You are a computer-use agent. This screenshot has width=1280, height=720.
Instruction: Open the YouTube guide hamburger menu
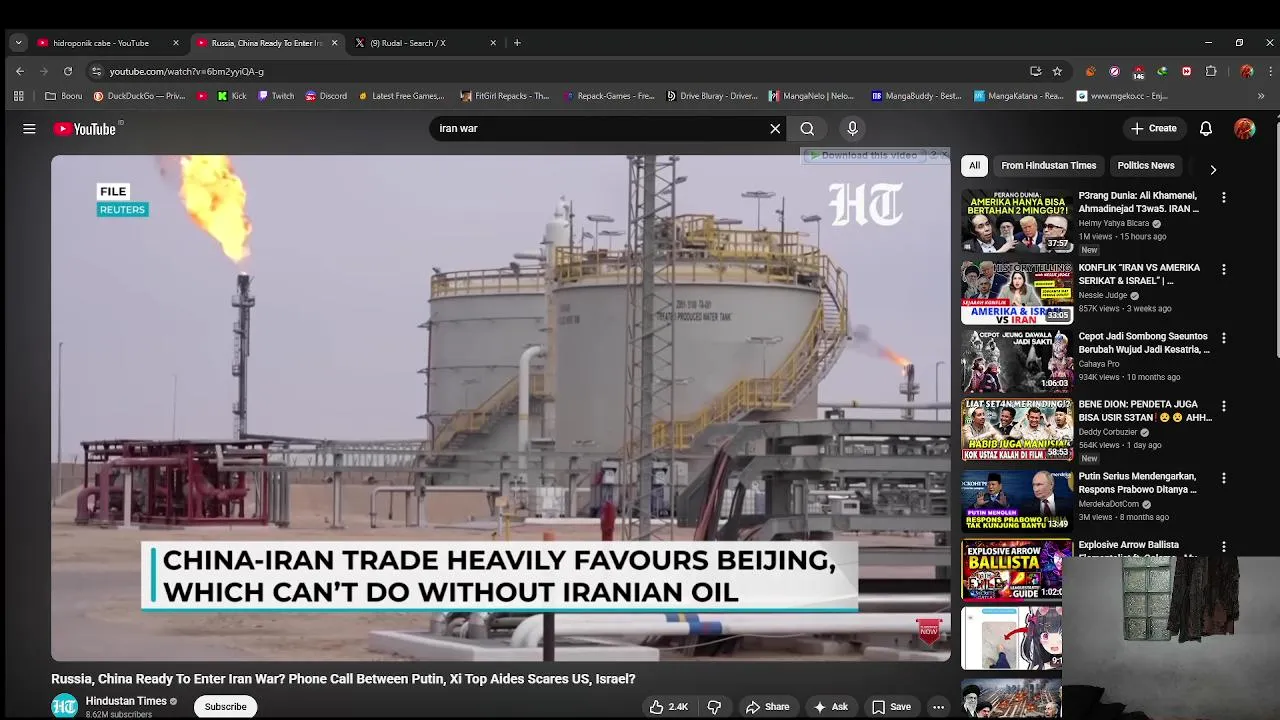click(29, 129)
